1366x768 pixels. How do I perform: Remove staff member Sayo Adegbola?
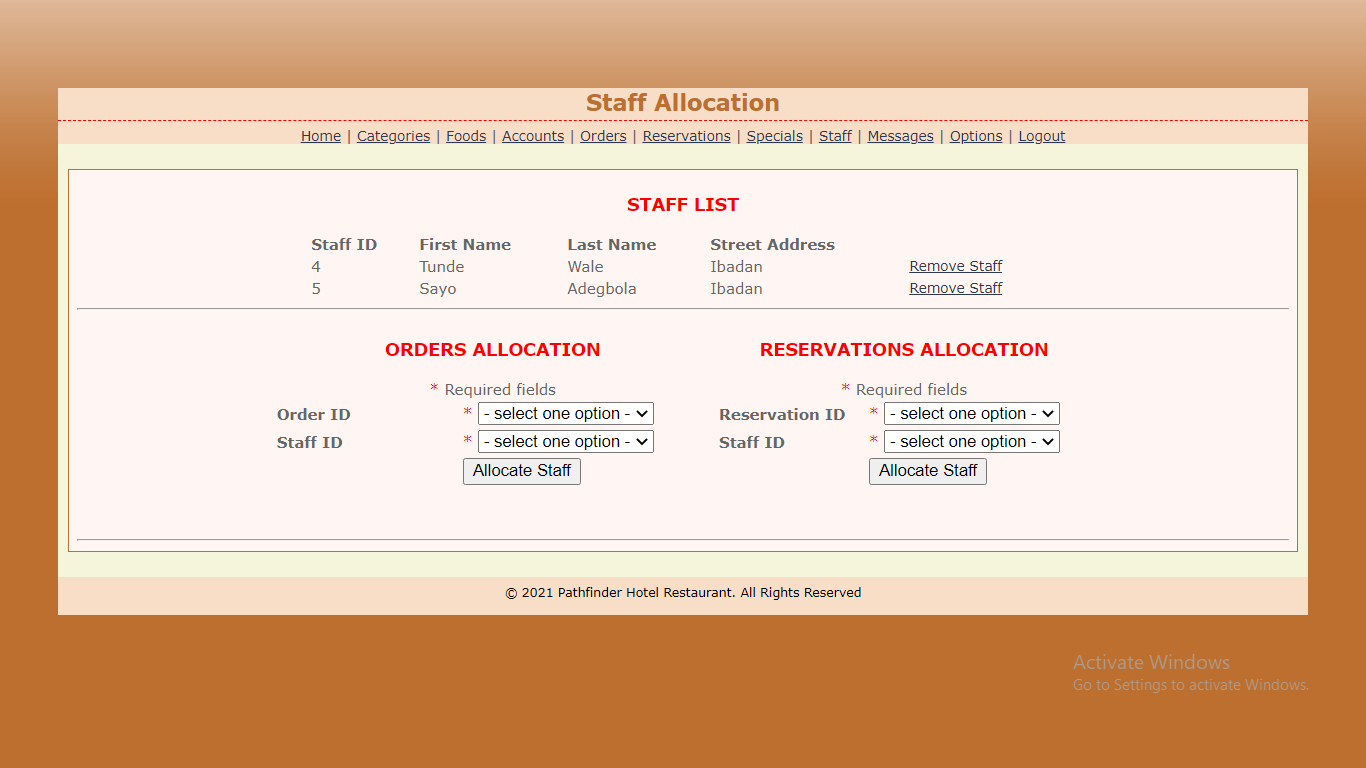pyautogui.click(x=955, y=288)
